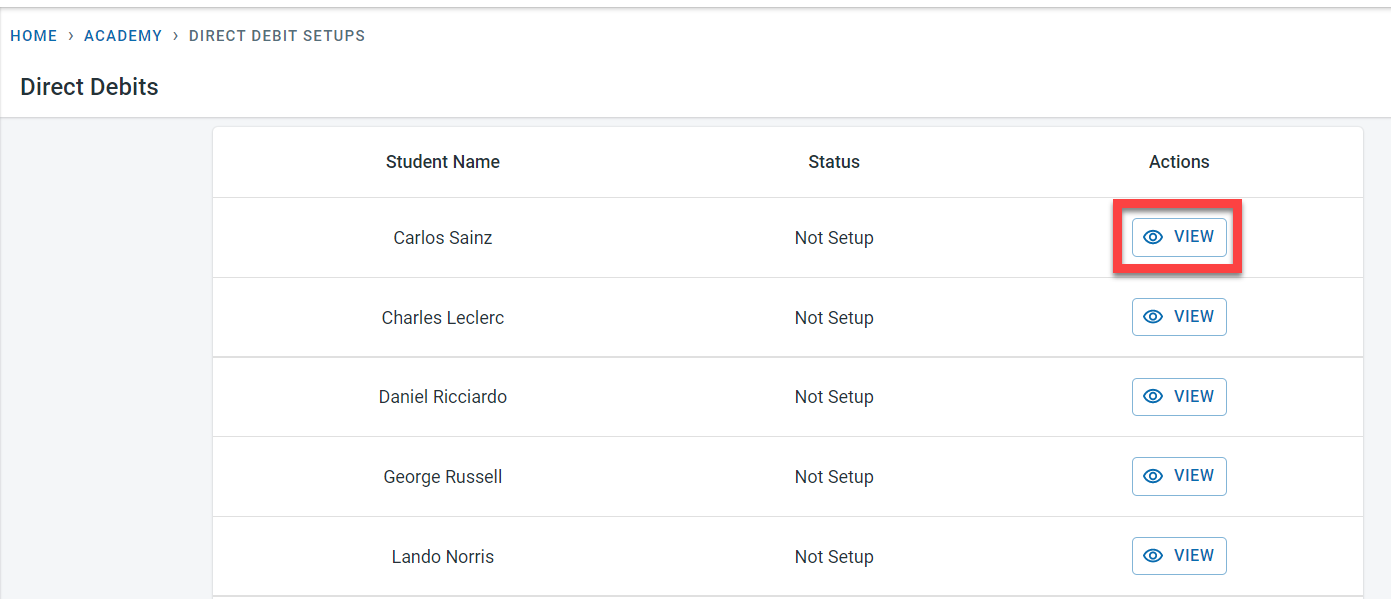Click the Daniel Ricciardo name cell

tap(443, 397)
